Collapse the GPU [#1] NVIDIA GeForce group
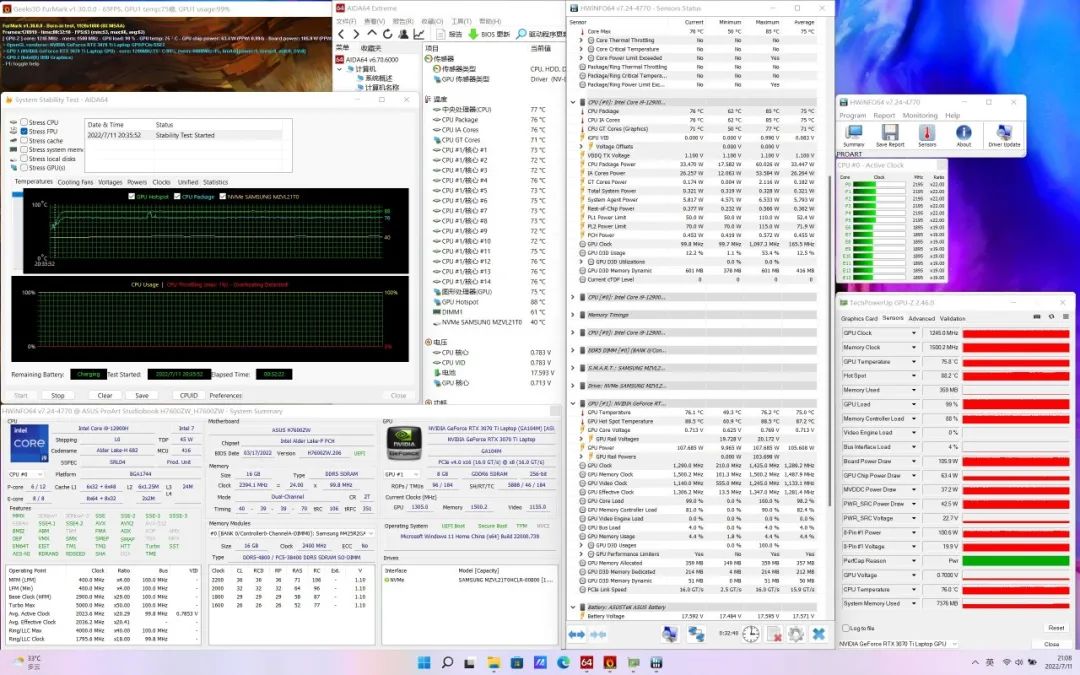Screen dimensions: 1080x675 573,403
